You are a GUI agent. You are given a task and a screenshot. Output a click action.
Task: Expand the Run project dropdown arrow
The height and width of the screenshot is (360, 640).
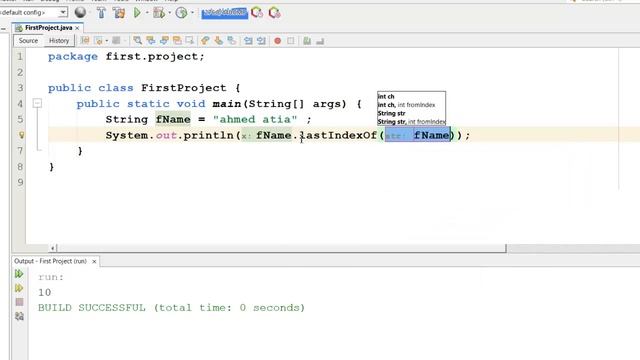(147, 13)
